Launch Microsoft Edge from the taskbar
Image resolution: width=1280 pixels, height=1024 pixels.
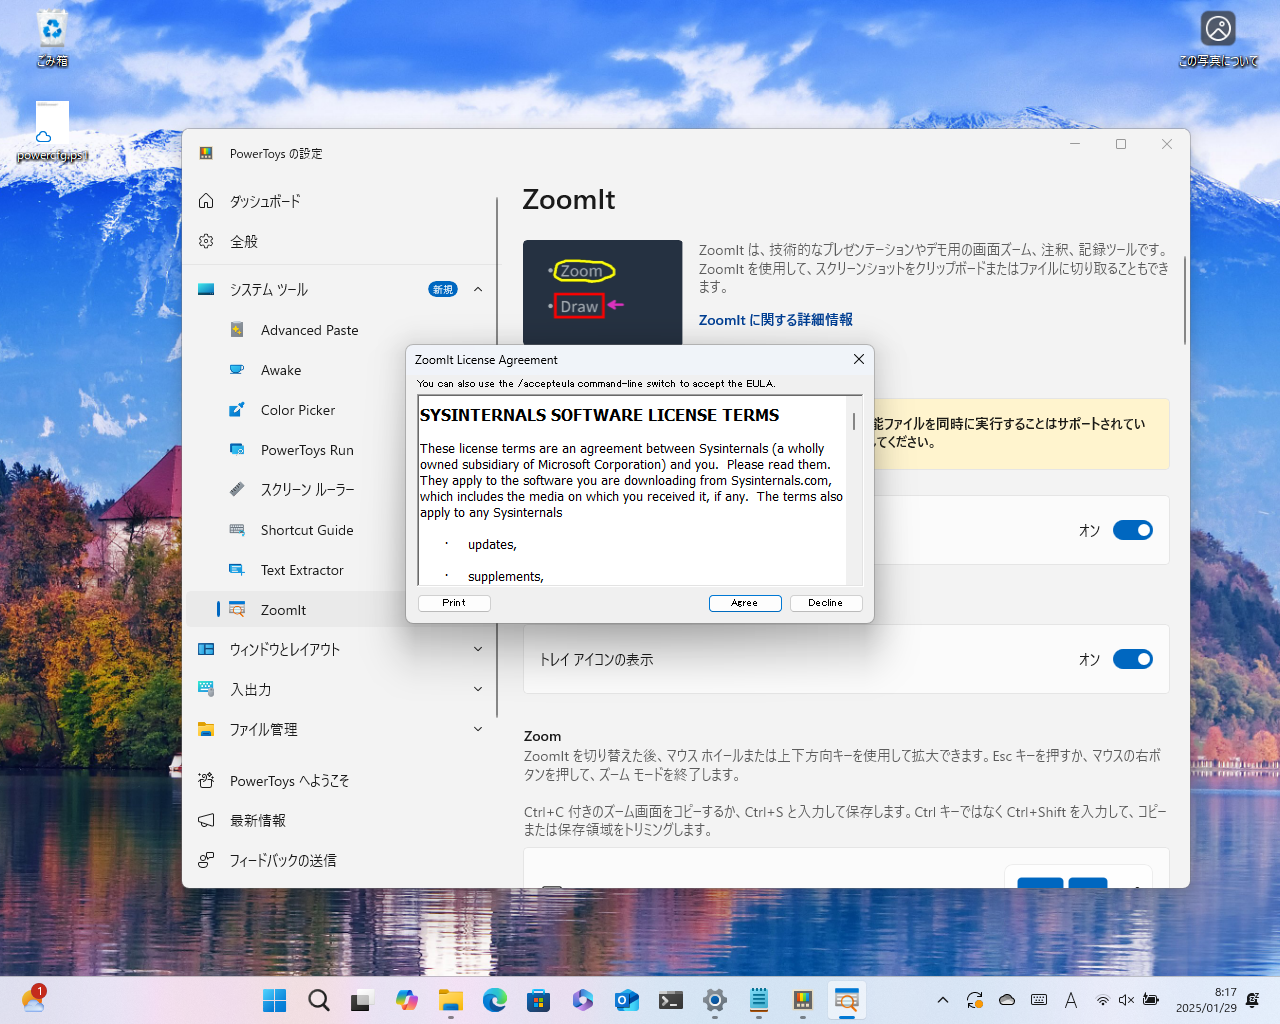click(494, 1000)
